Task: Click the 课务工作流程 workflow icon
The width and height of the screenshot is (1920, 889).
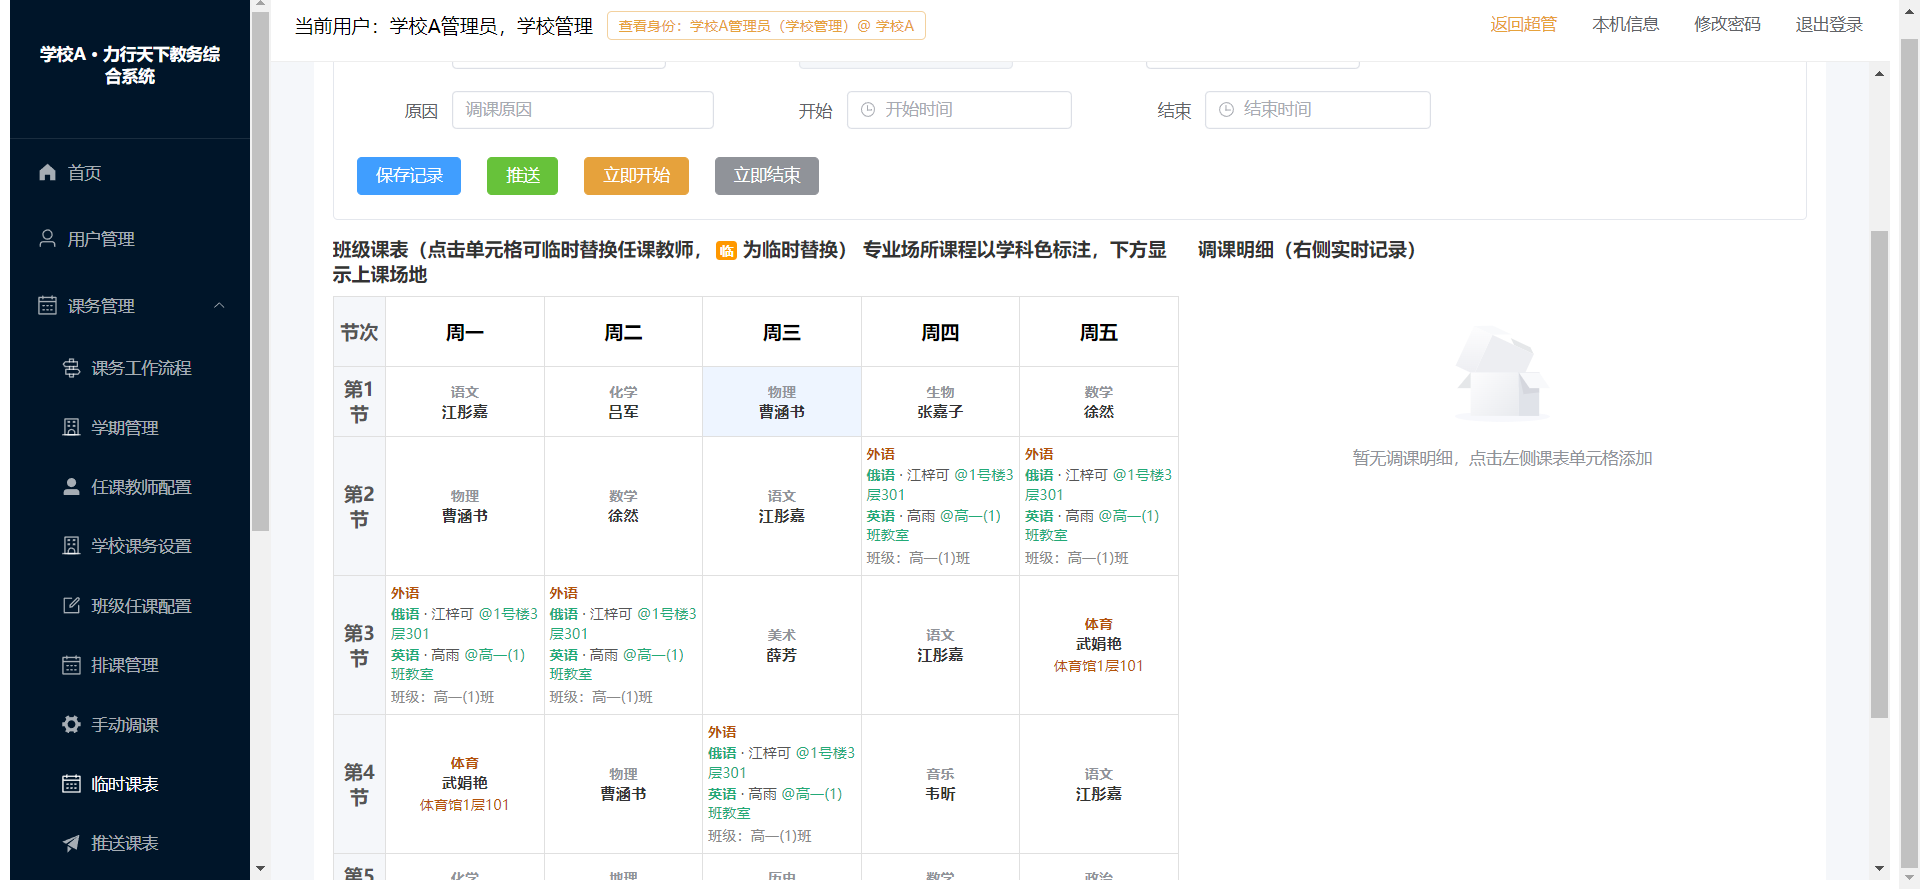Action: tap(71, 368)
